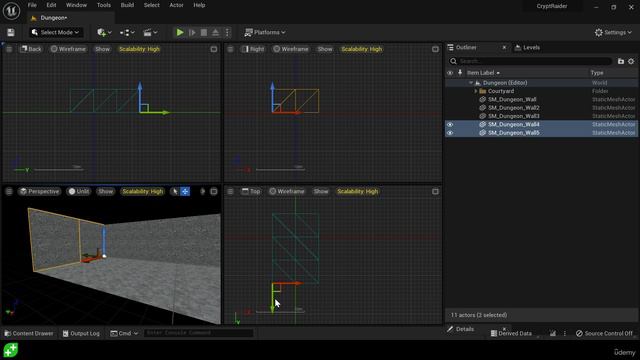Screen dimensions: 640x360
Task: Click the eject playback button
Action: tap(216, 32)
